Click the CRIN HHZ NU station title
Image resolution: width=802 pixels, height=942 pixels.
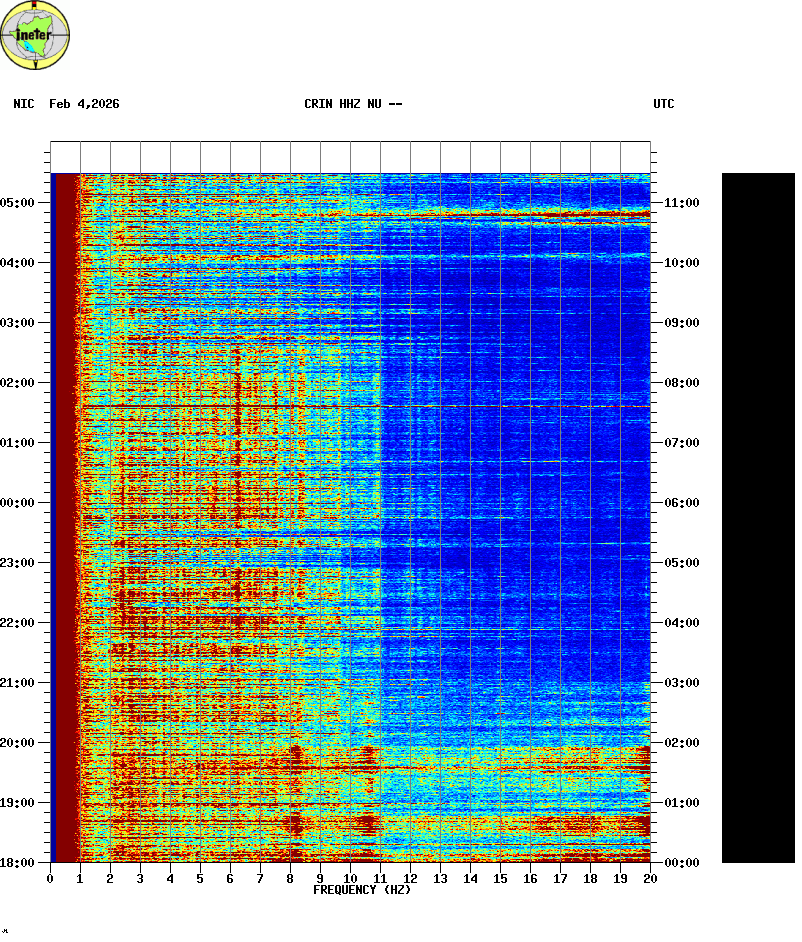coord(353,104)
